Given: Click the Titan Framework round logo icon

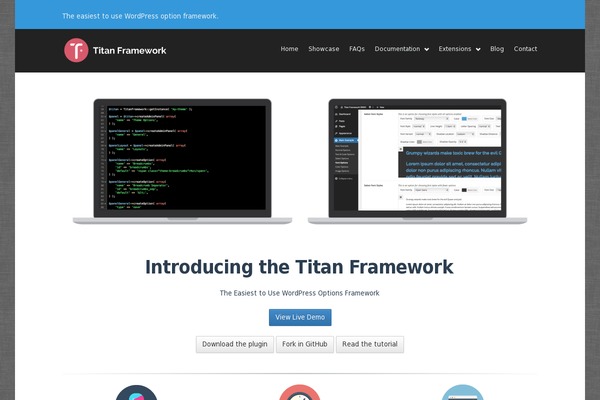Looking at the screenshot, I should pyautogui.click(x=76, y=50).
